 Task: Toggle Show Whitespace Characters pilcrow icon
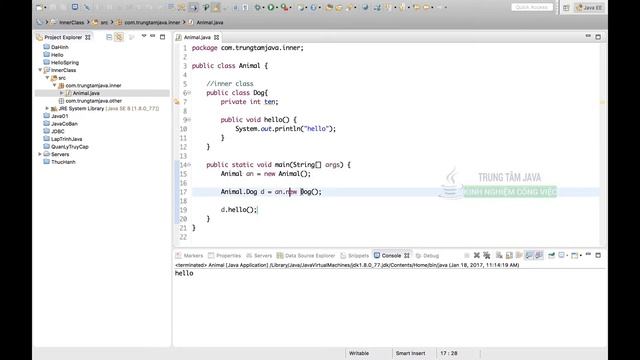[x=245, y=7]
